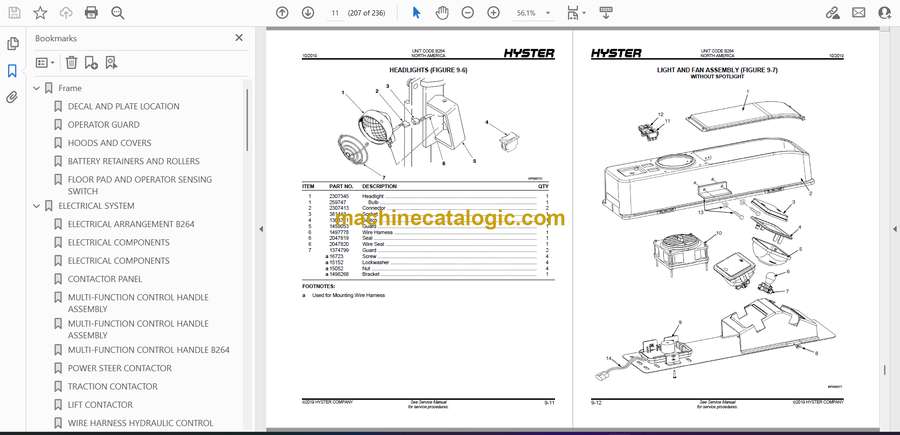Click the share link icon
Viewport: 900px width, 435px height.
click(832, 13)
